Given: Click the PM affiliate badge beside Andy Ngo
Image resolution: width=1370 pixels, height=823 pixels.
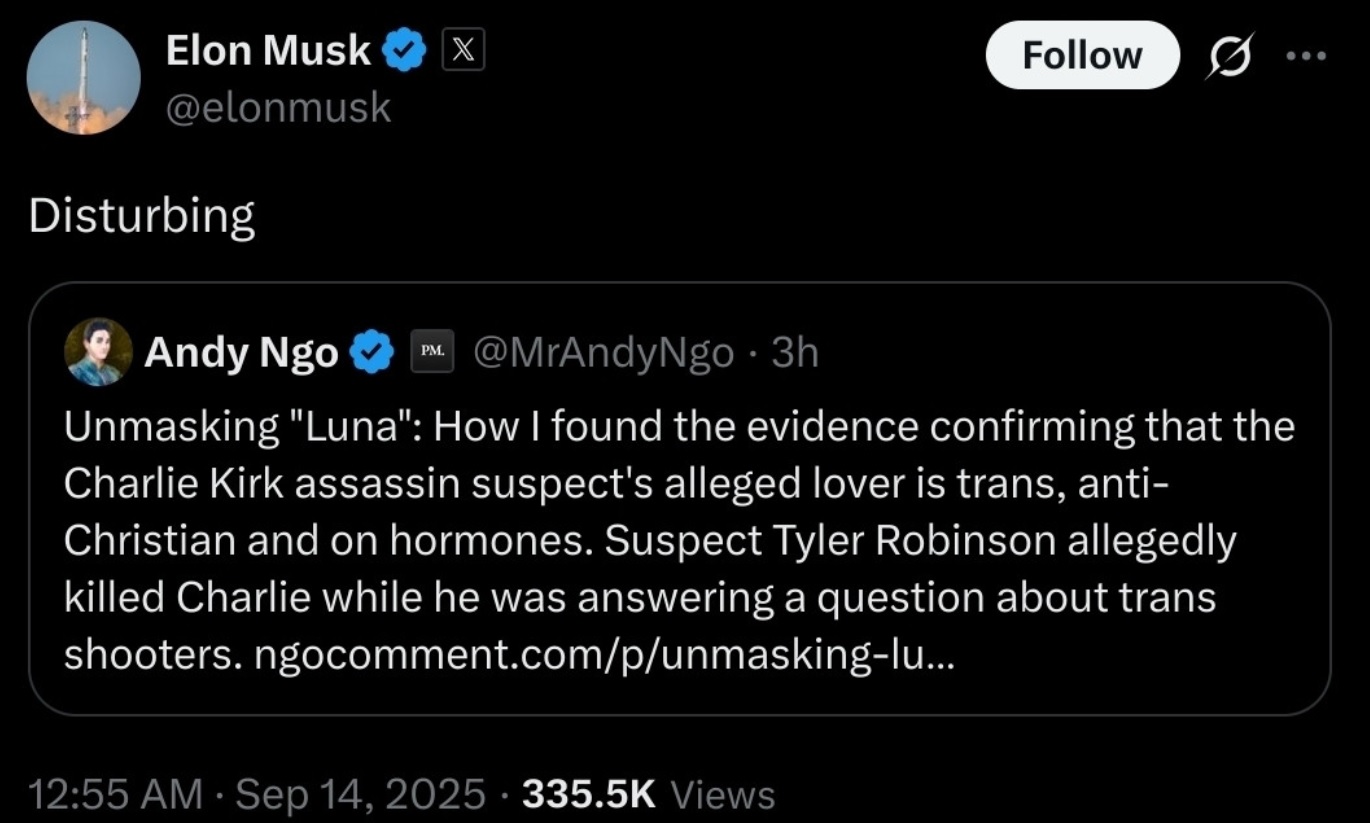Looking at the screenshot, I should pyautogui.click(x=431, y=351).
